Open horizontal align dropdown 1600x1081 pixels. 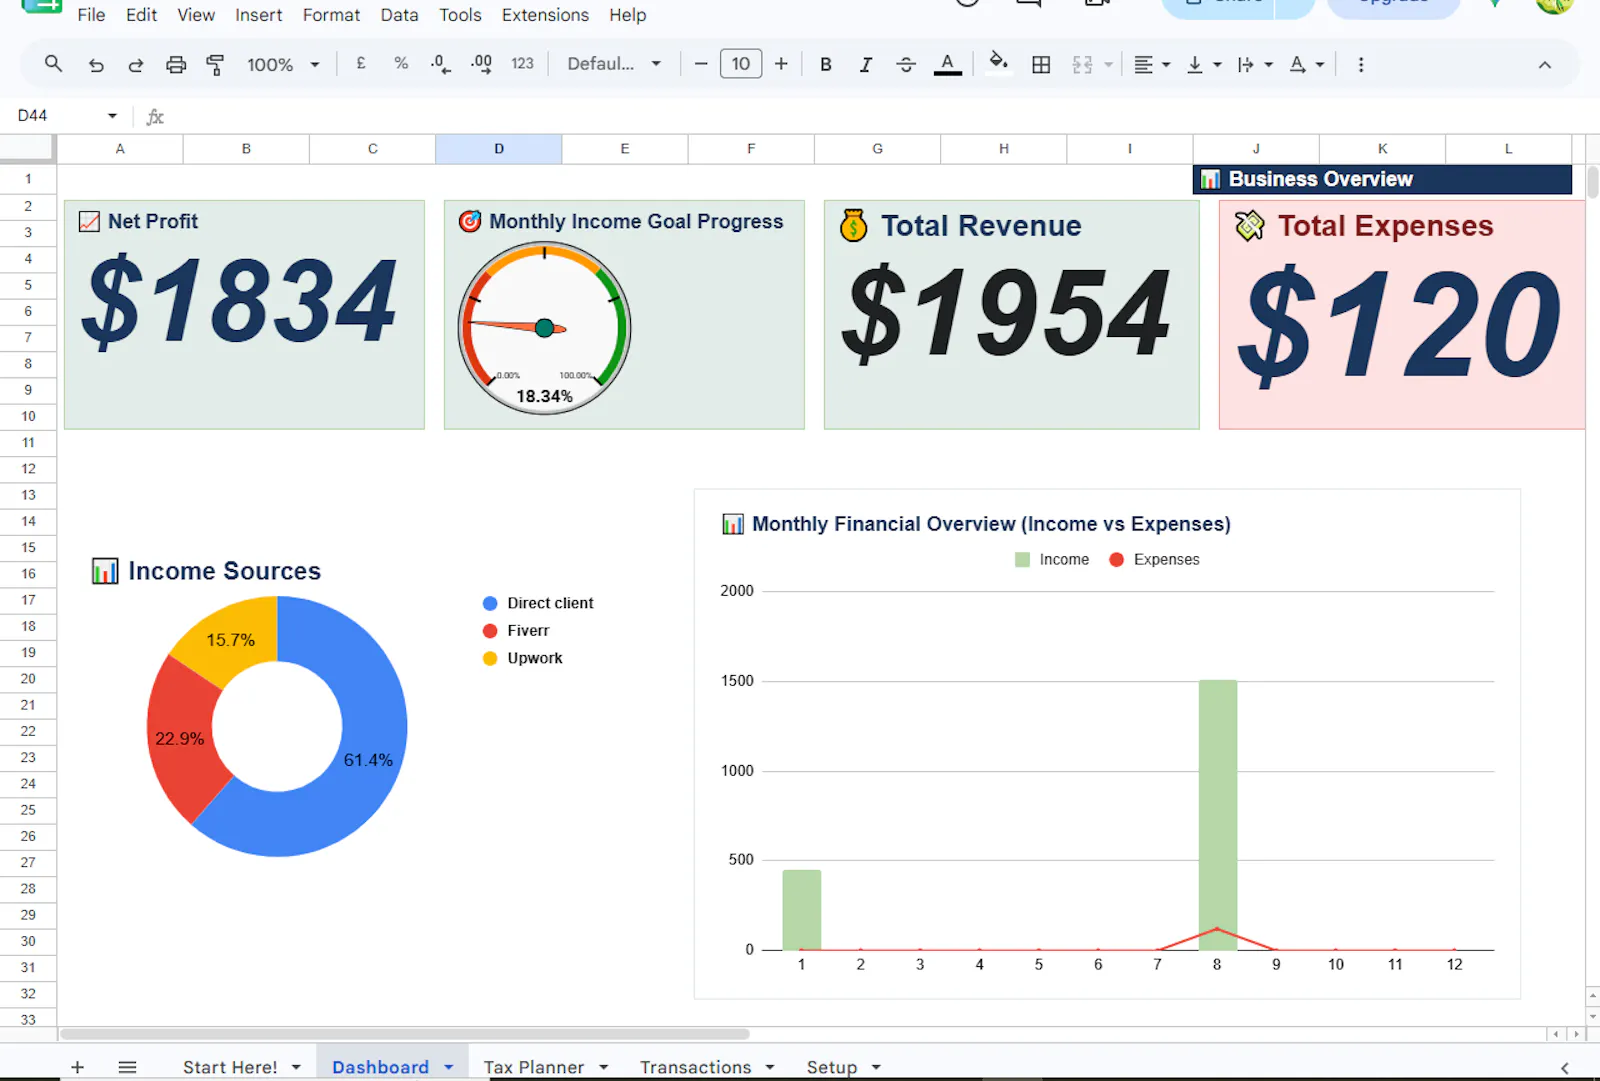(1152, 65)
